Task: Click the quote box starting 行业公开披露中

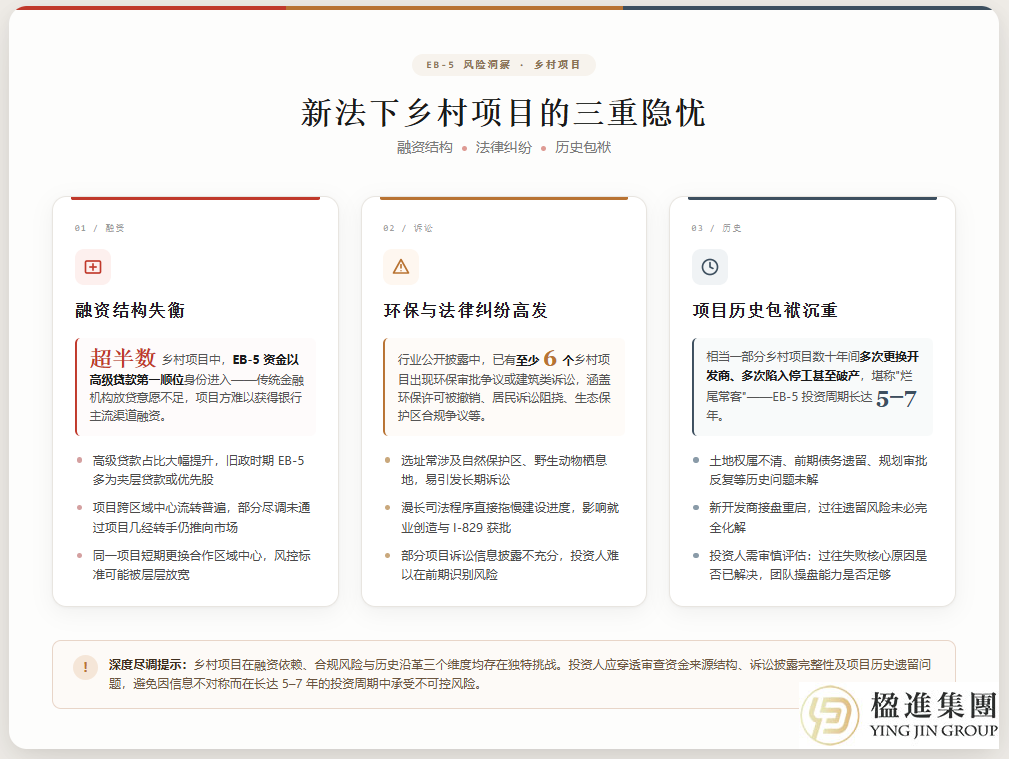Action: point(504,387)
